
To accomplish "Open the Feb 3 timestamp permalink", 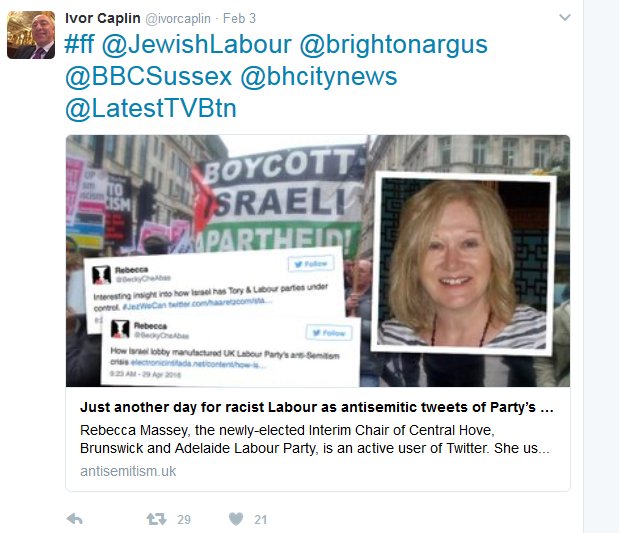I will coord(239,18).
